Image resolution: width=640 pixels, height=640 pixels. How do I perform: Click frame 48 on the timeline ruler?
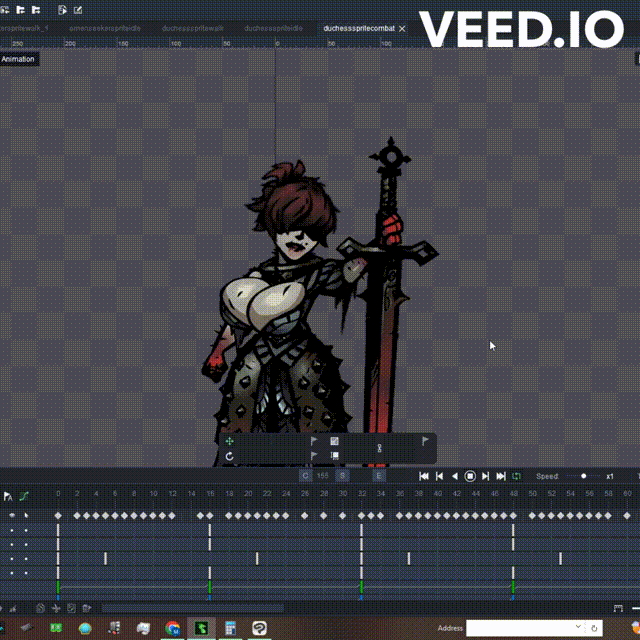513,494
